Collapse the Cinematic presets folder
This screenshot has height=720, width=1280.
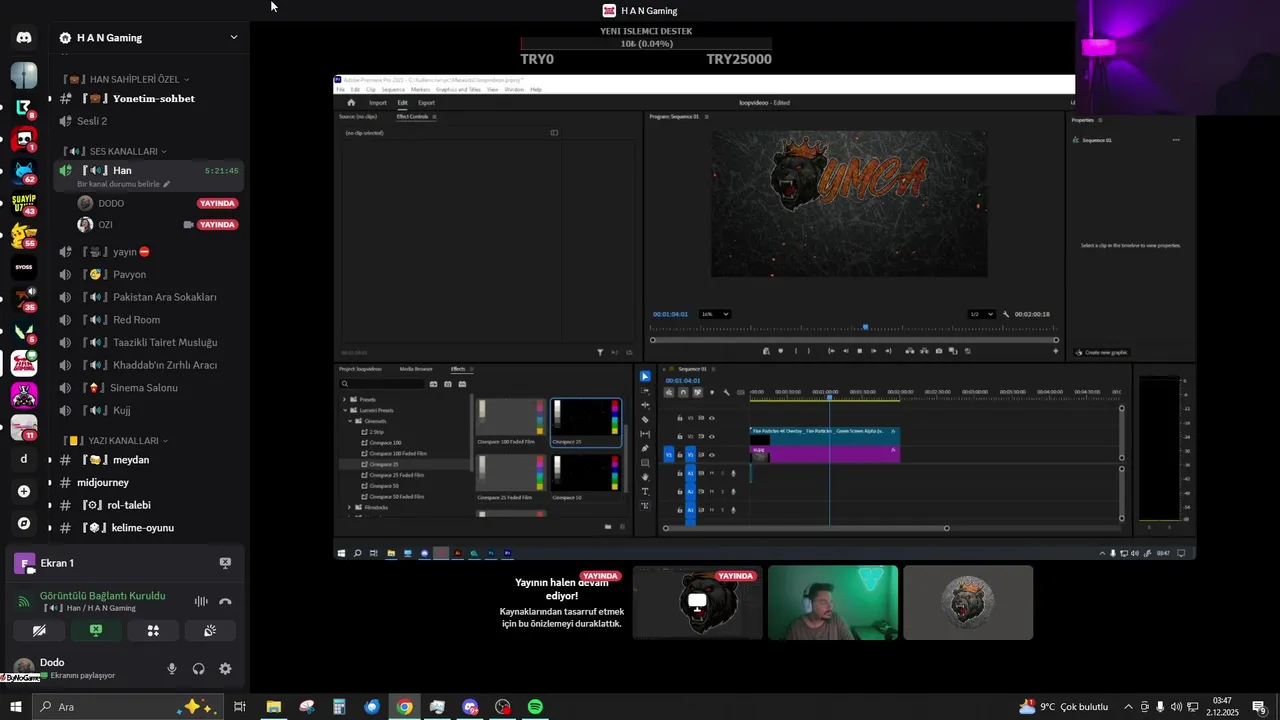point(351,421)
